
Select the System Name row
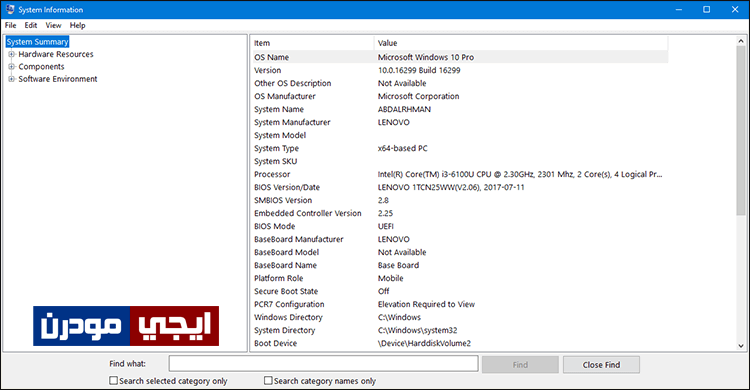coord(460,109)
